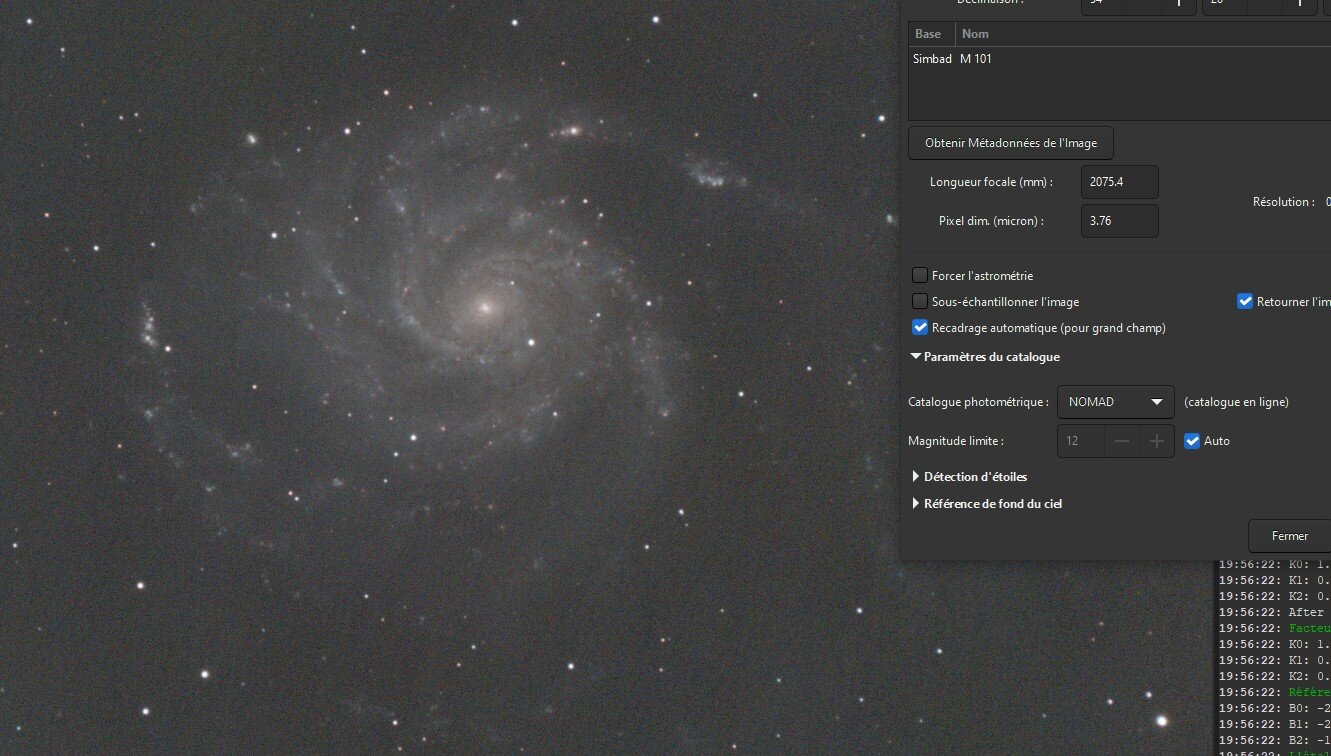This screenshot has height=756, width=1331.
Task: Click the log line "B0: -2"
Action: tap(1274, 708)
